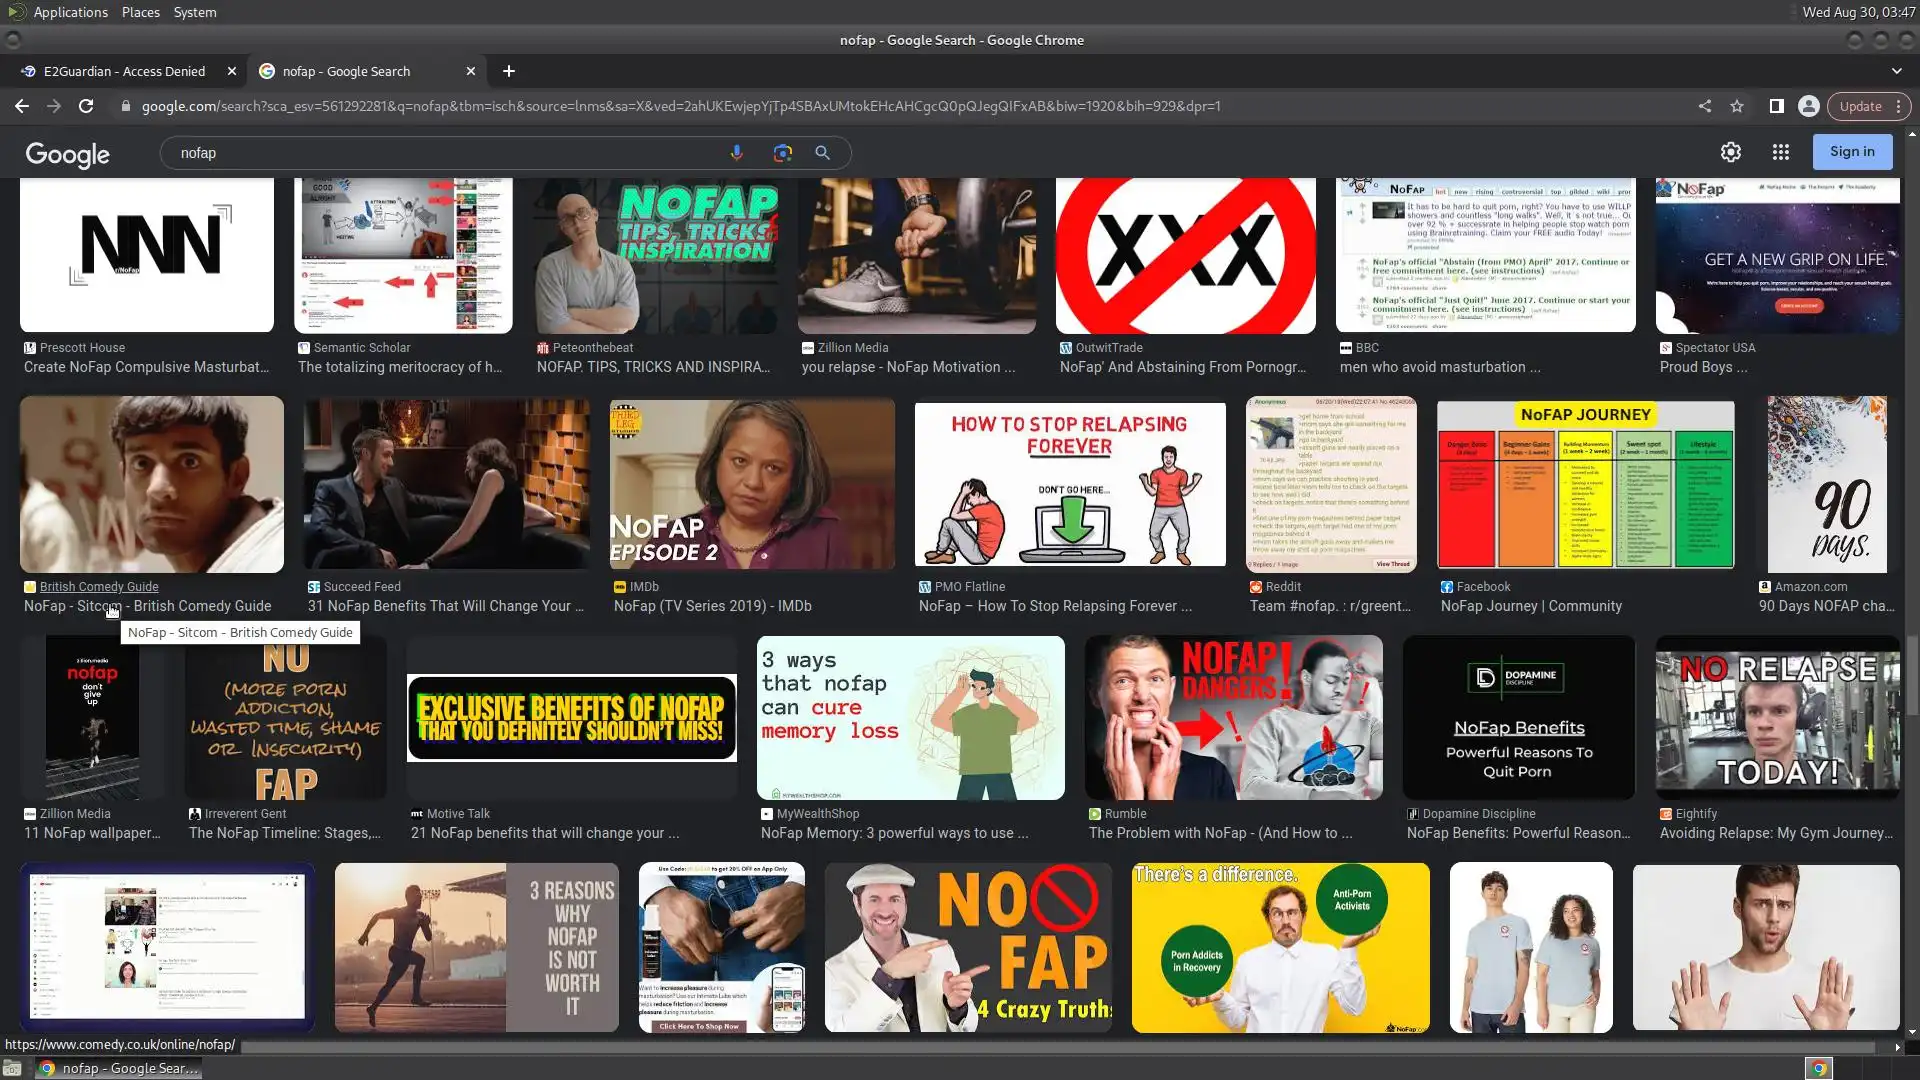Open a new browser tab
The width and height of the screenshot is (1920, 1080).
pos(509,71)
